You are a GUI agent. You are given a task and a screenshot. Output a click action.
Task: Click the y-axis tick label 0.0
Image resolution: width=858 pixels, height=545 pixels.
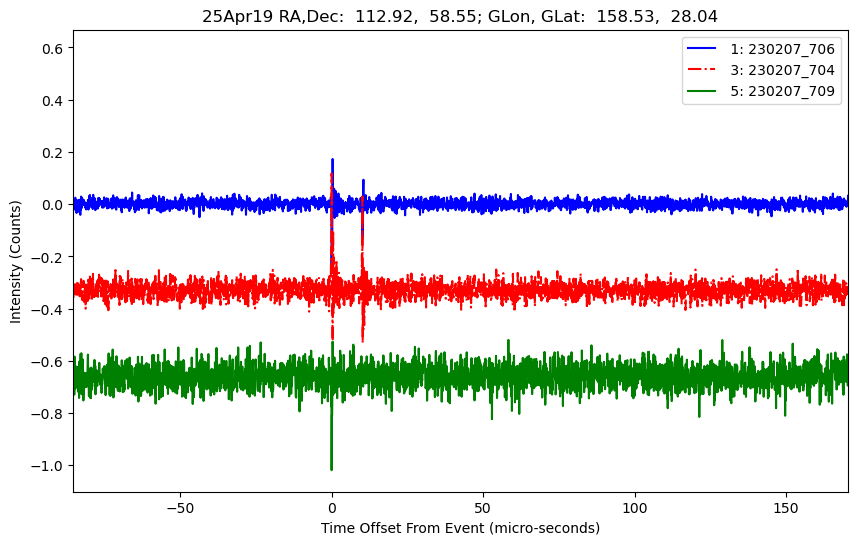click(x=53, y=205)
